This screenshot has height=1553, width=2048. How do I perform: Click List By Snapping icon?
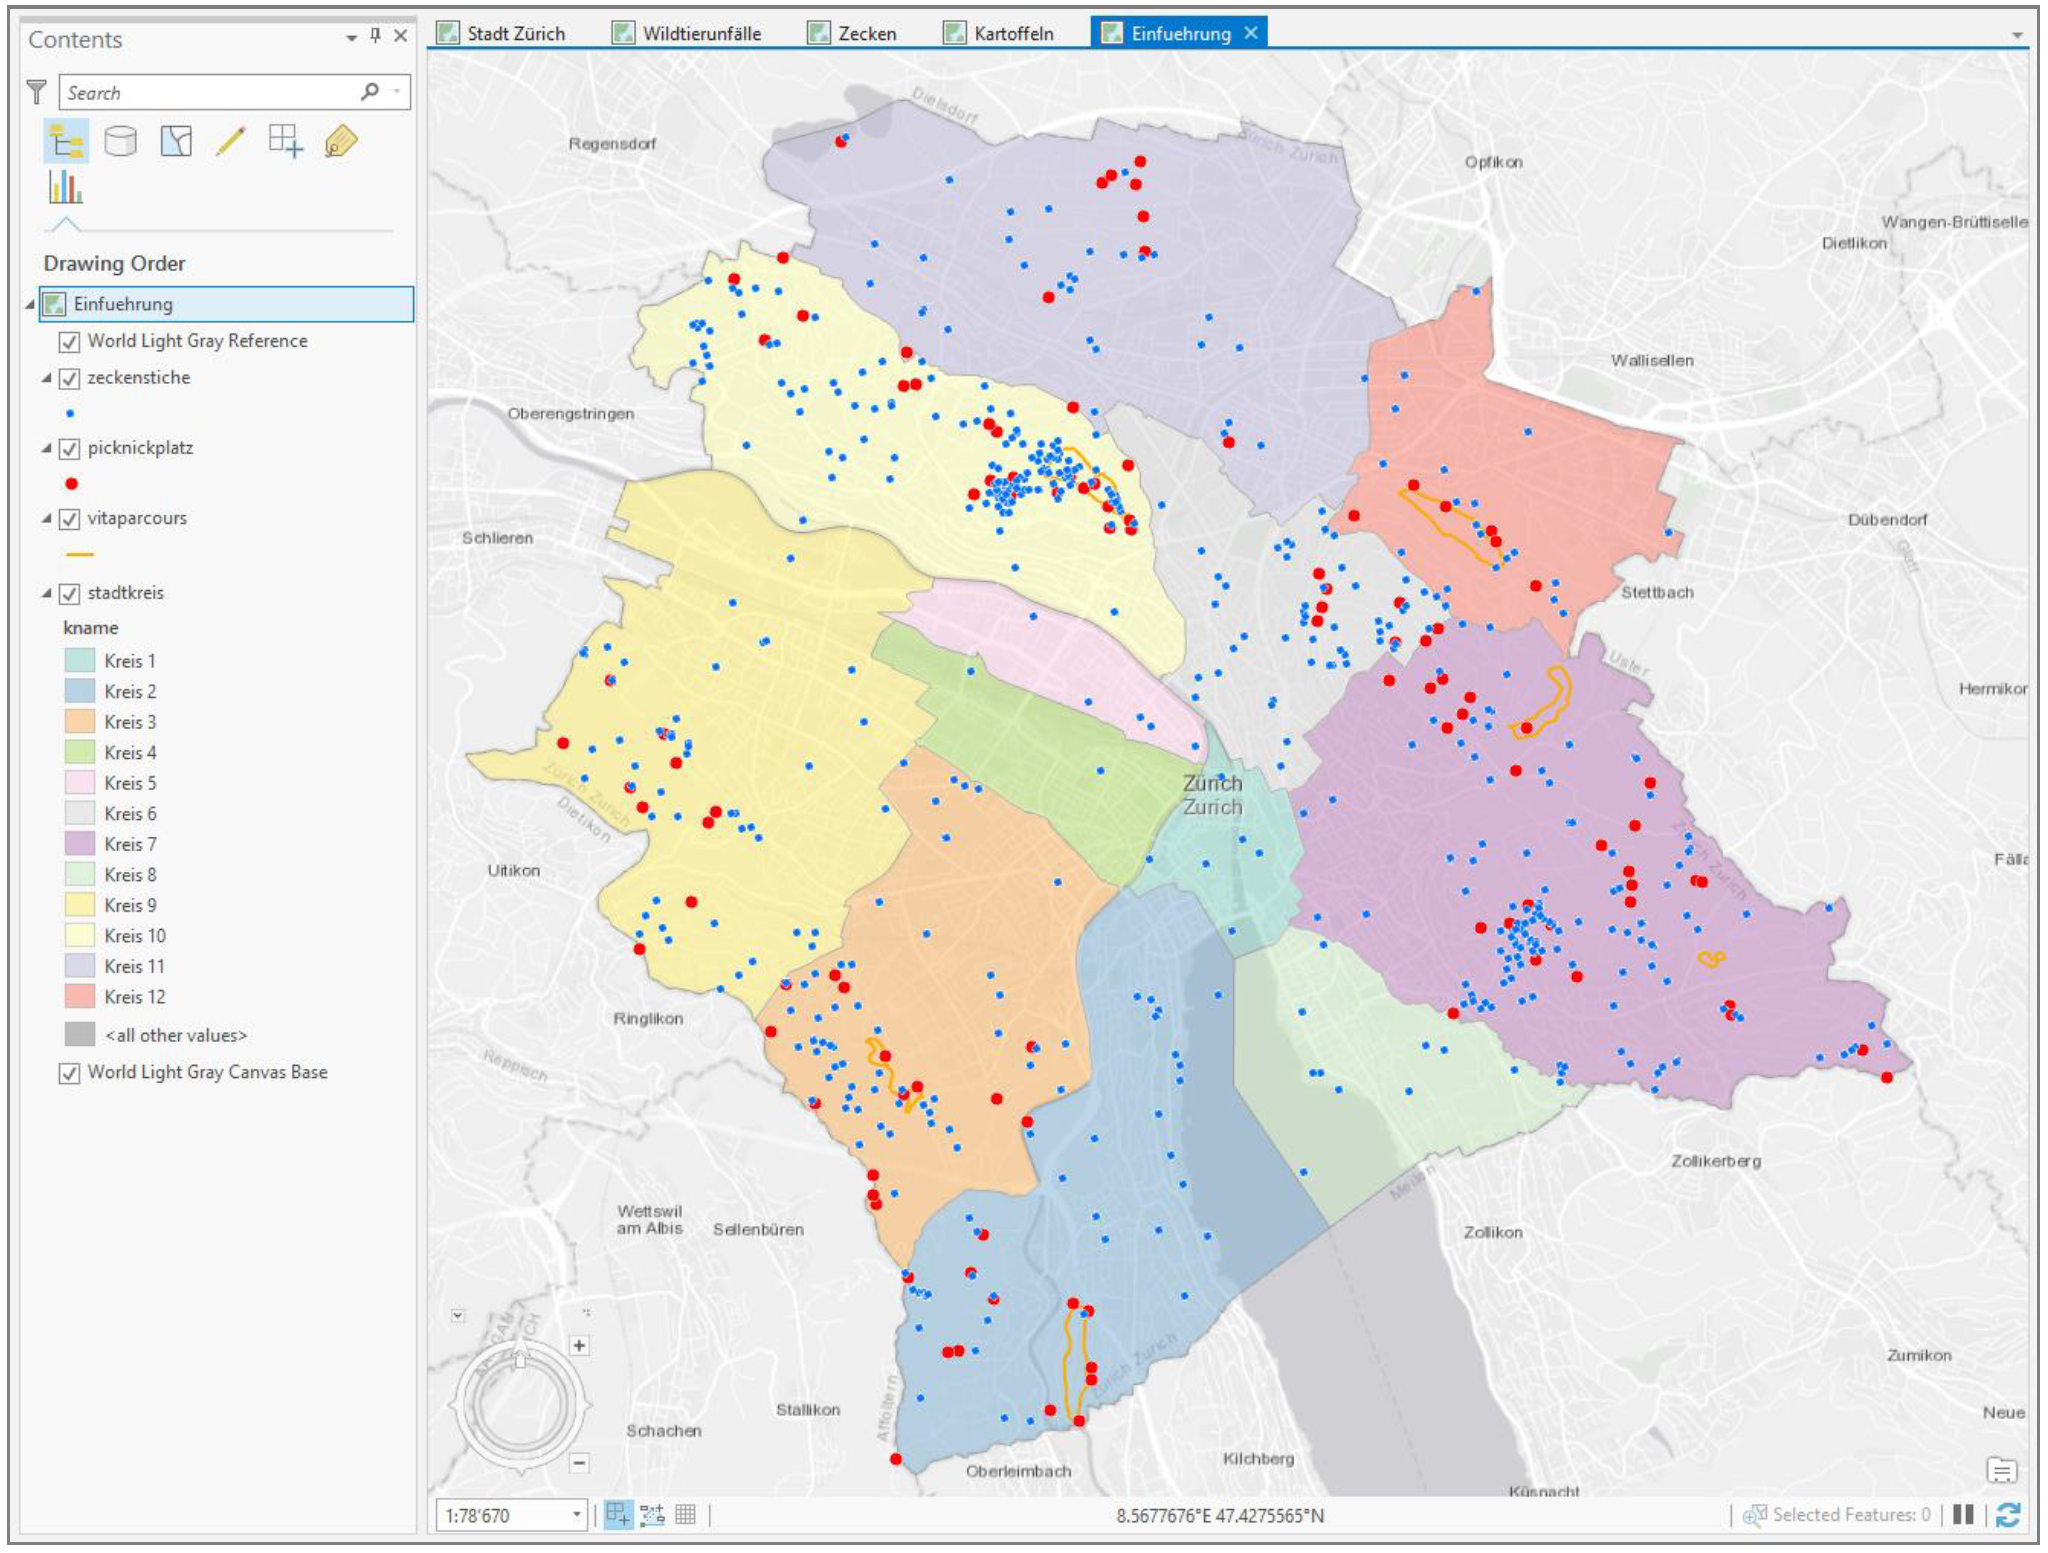click(285, 141)
